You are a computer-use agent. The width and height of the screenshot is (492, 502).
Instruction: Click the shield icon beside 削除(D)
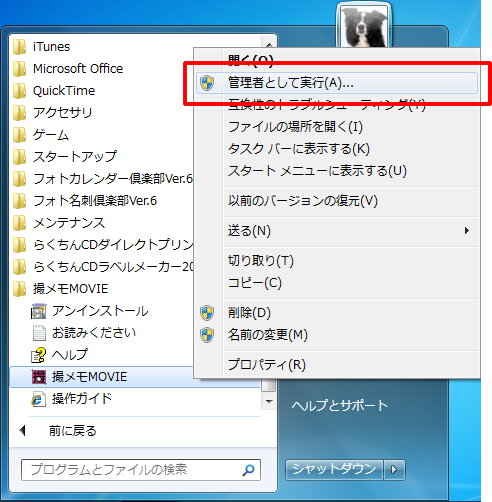(207, 313)
